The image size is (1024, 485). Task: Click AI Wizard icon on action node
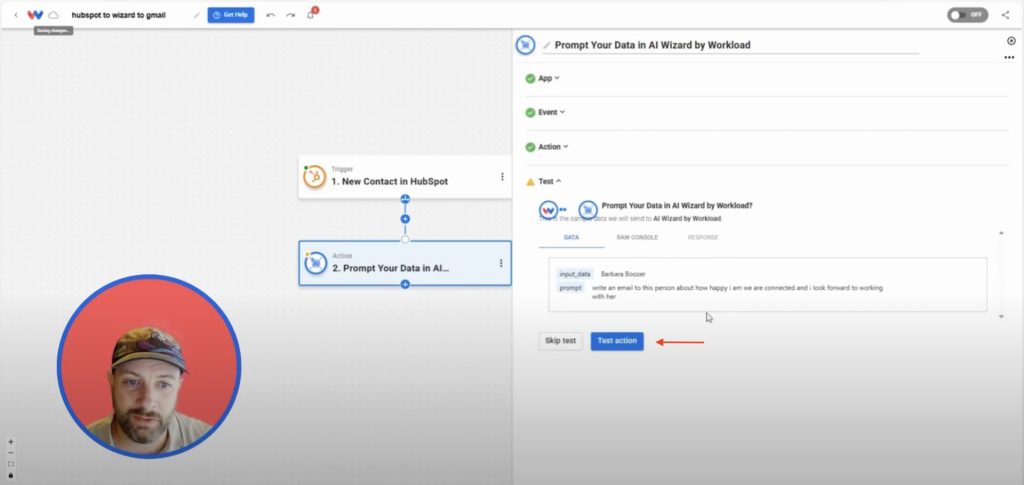pyautogui.click(x=315, y=263)
